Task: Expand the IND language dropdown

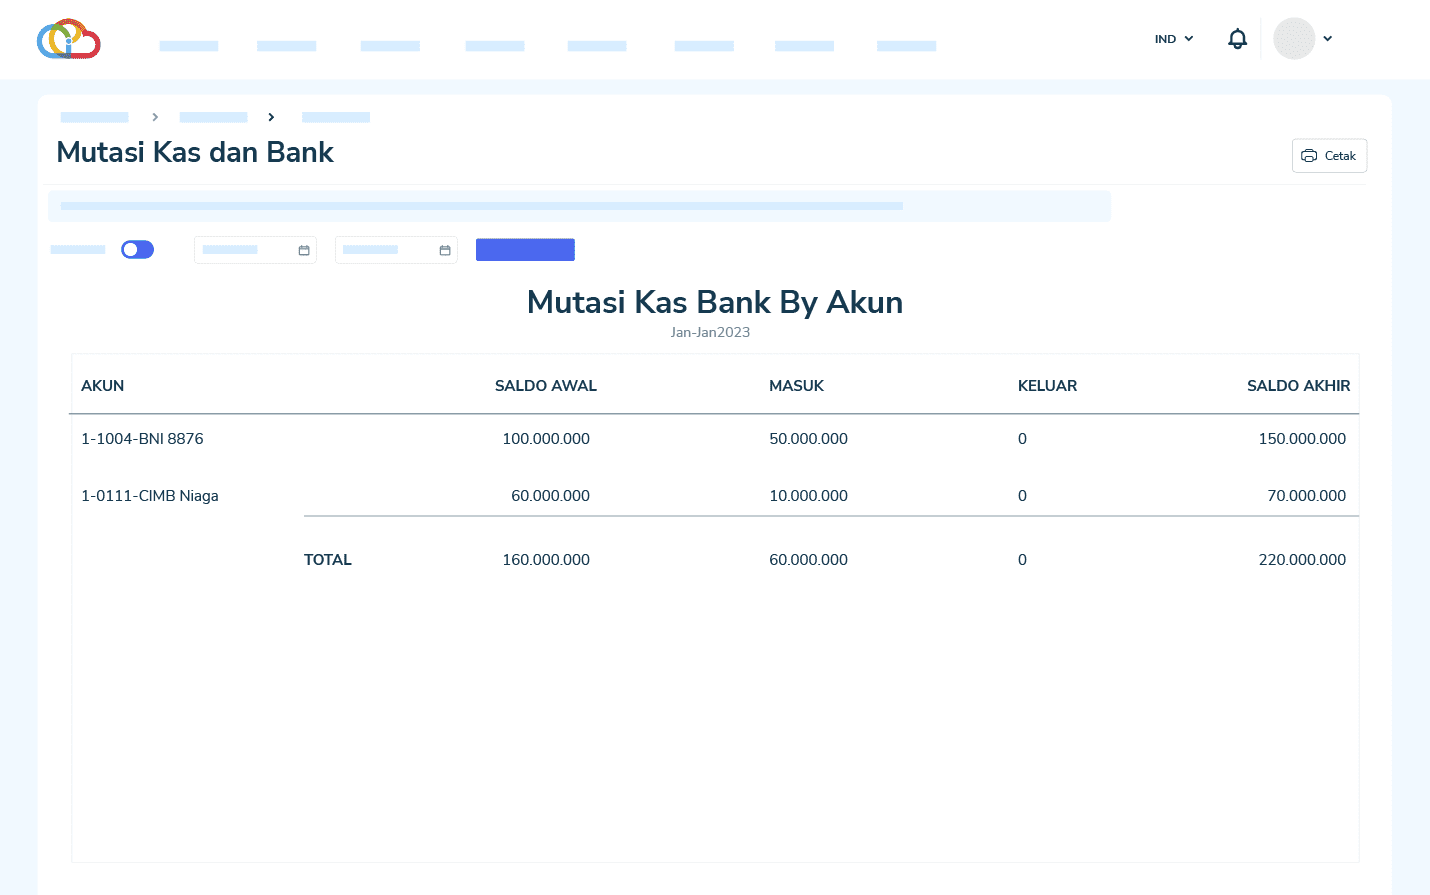Action: click(x=1174, y=39)
